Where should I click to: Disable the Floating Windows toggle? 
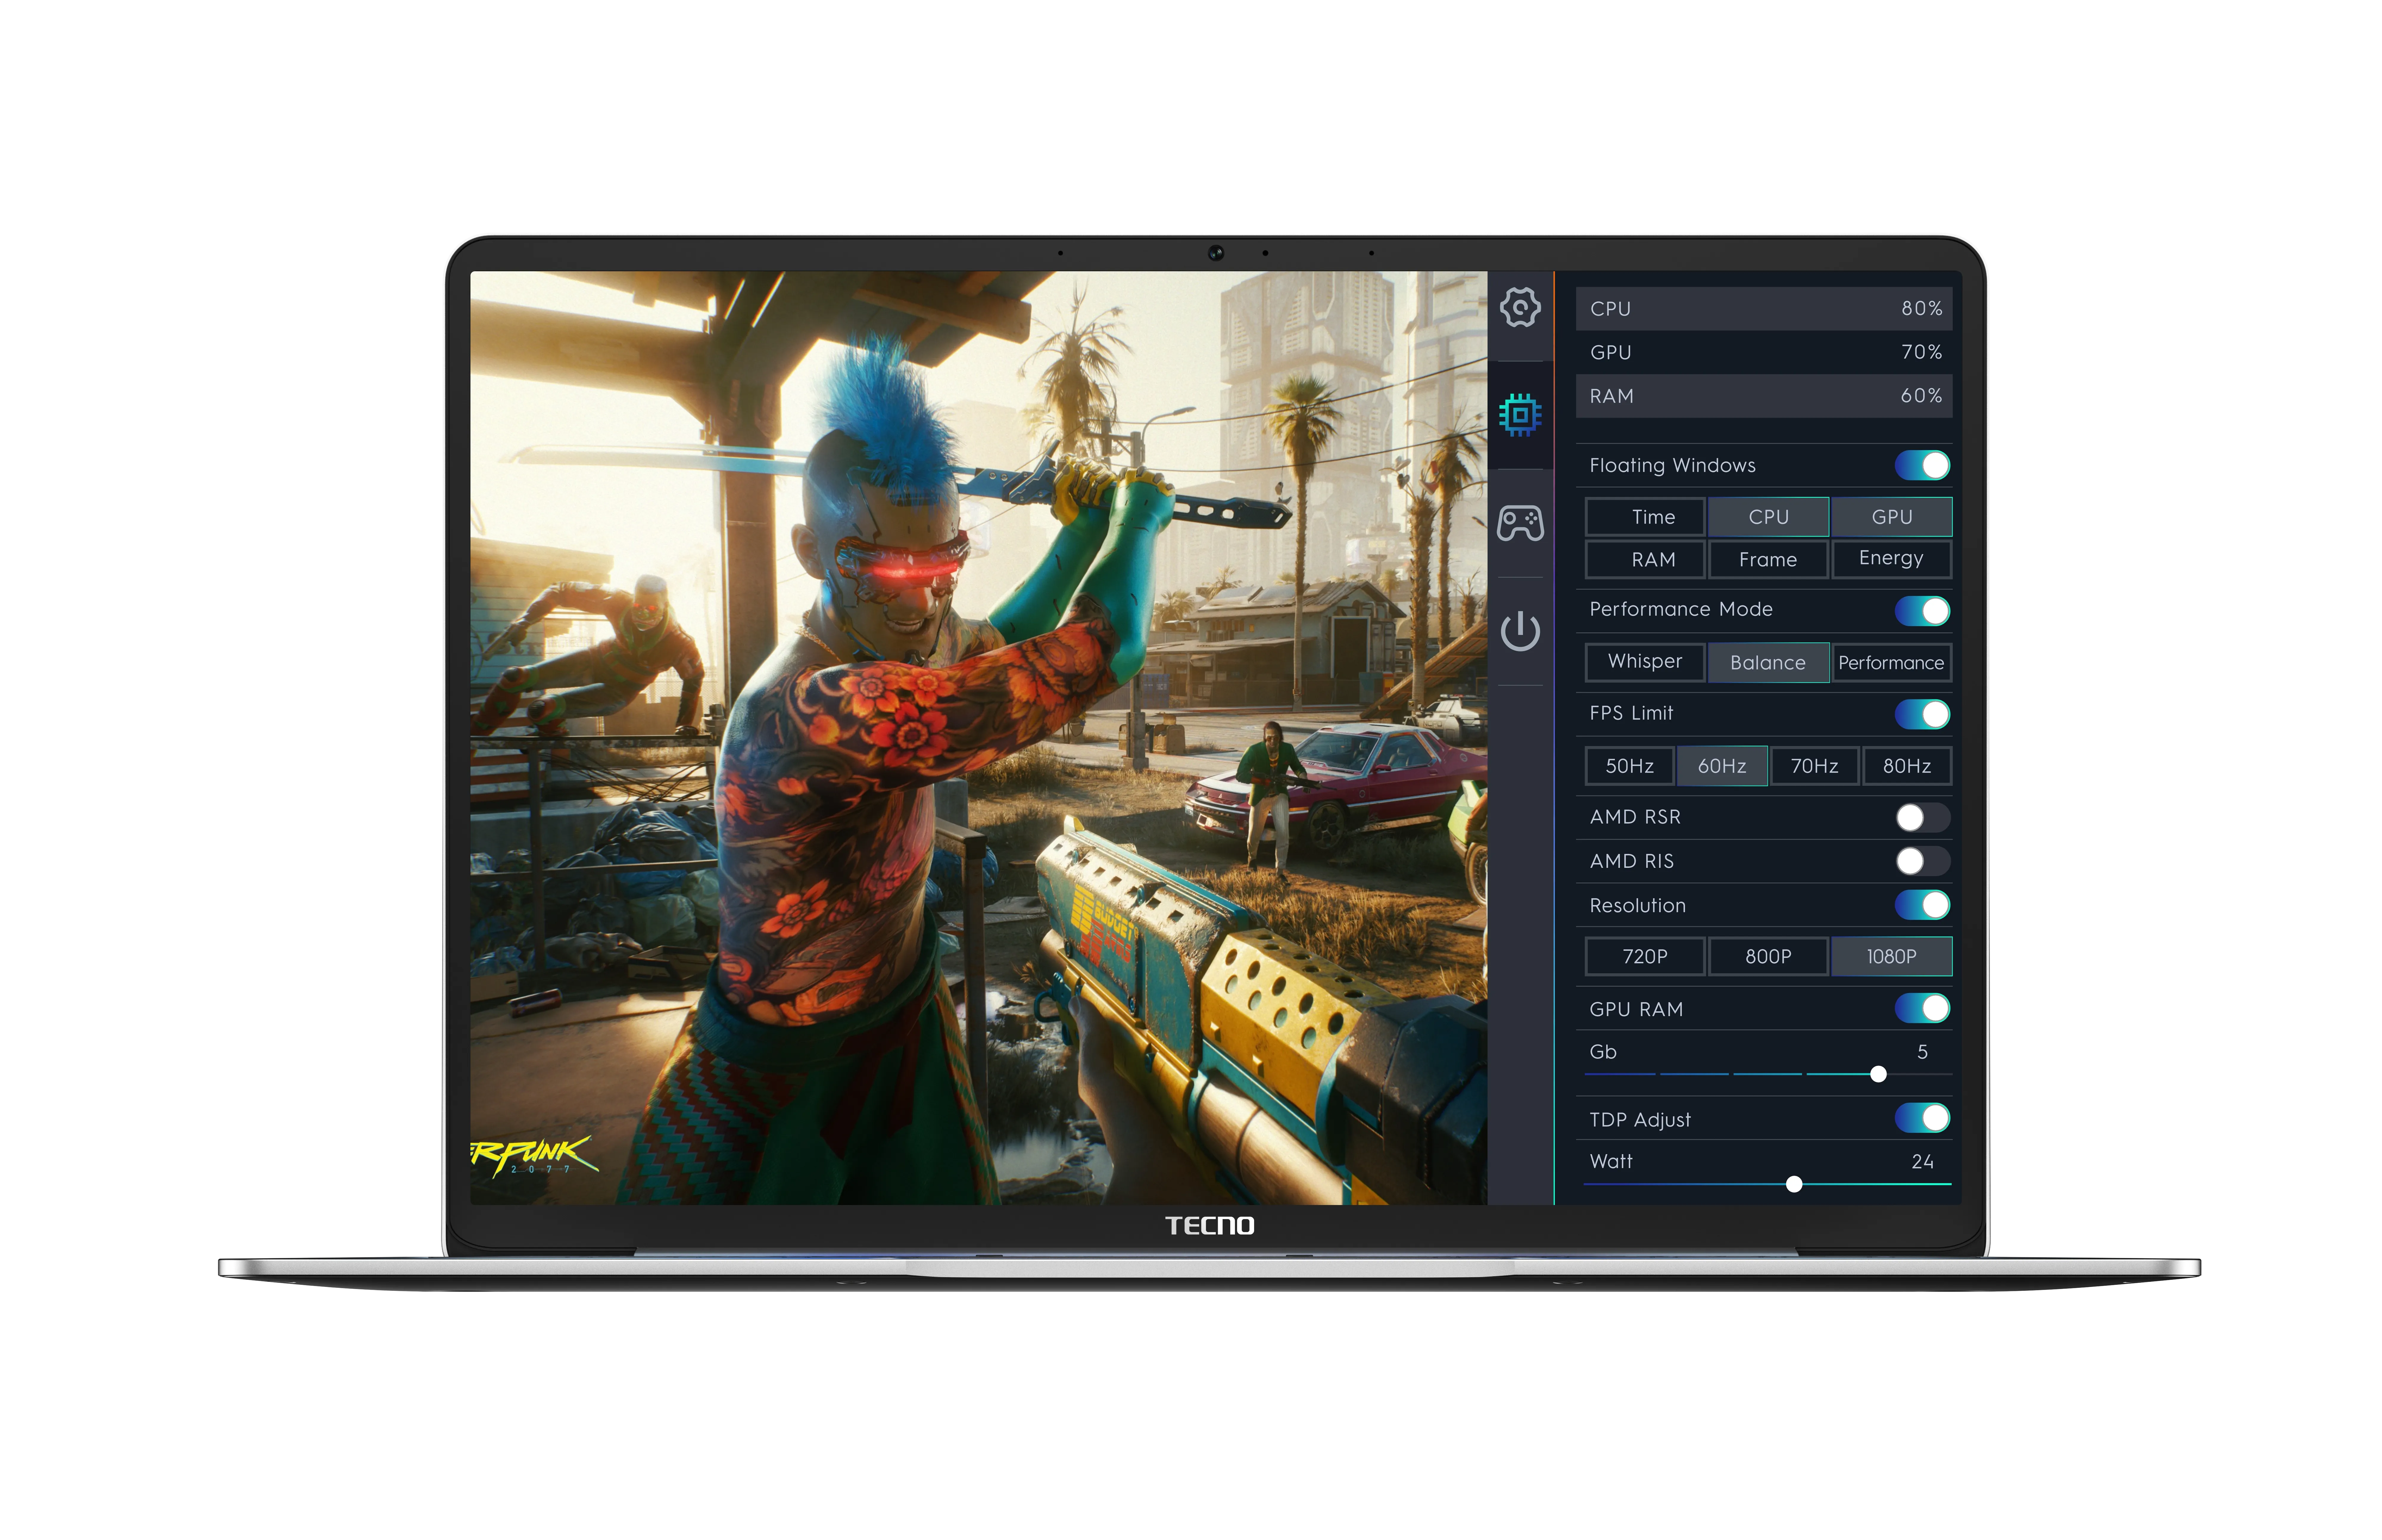pyautogui.click(x=1922, y=465)
